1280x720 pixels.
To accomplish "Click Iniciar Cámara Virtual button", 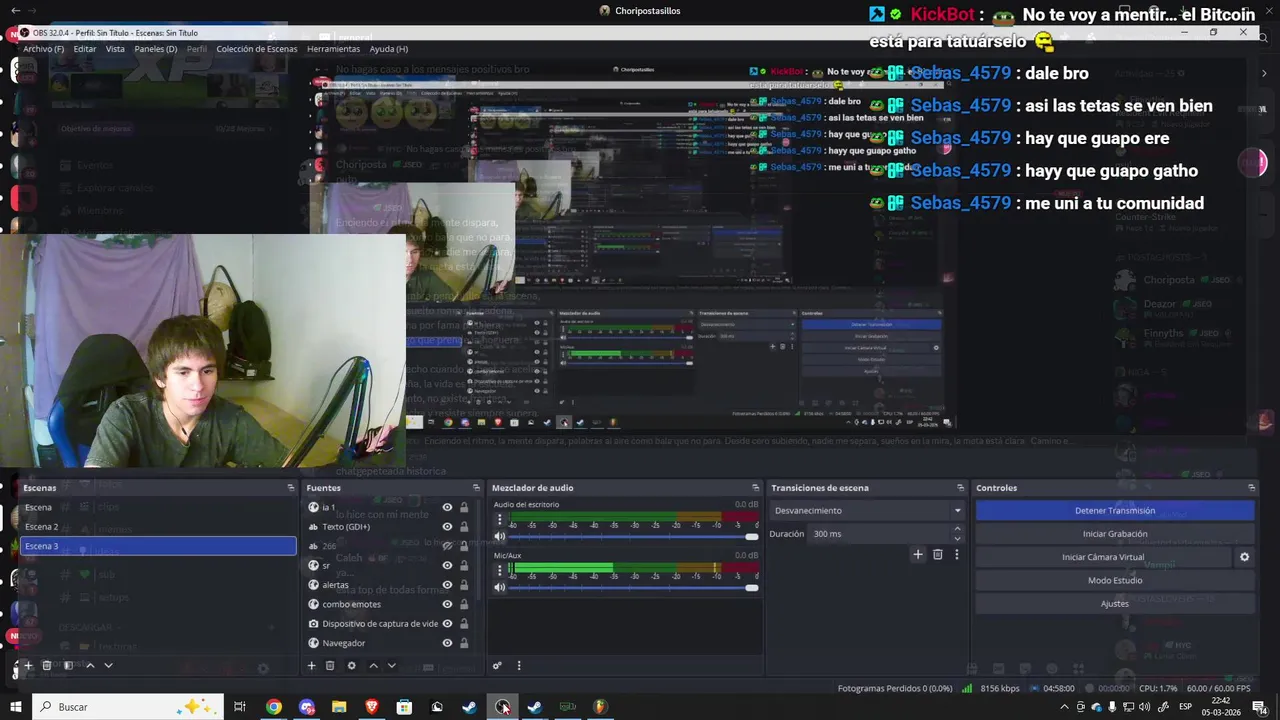I will [x=1103, y=557].
